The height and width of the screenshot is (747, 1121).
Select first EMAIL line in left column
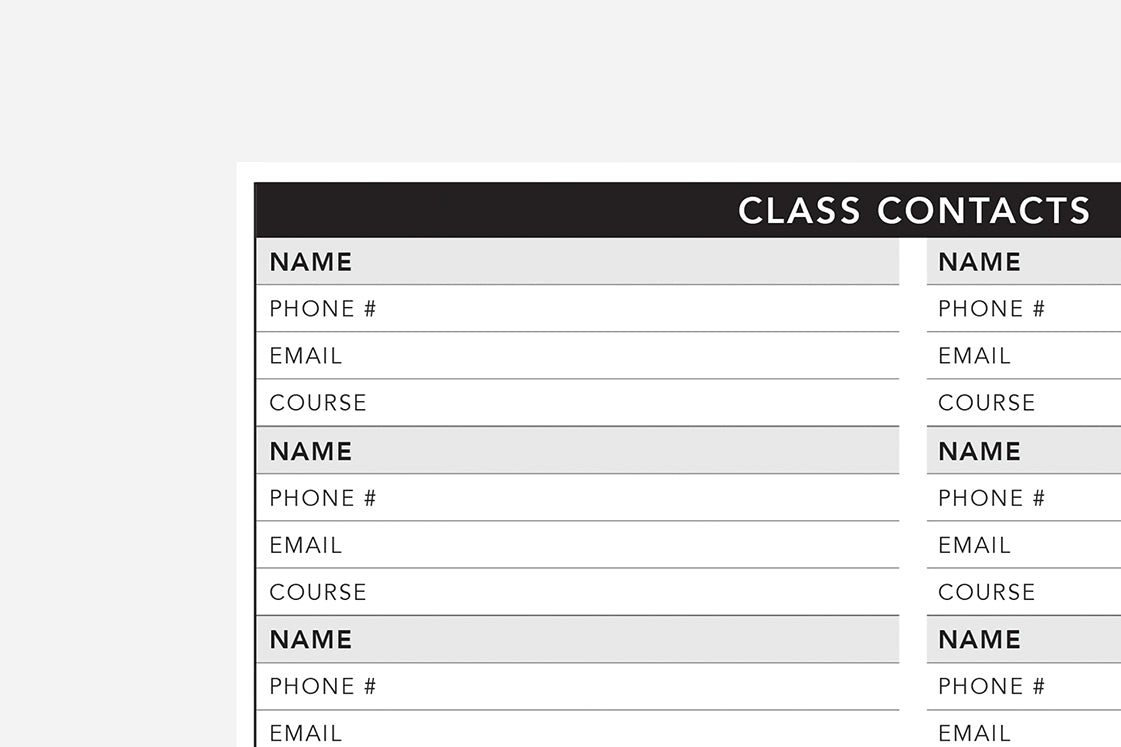pos(577,356)
